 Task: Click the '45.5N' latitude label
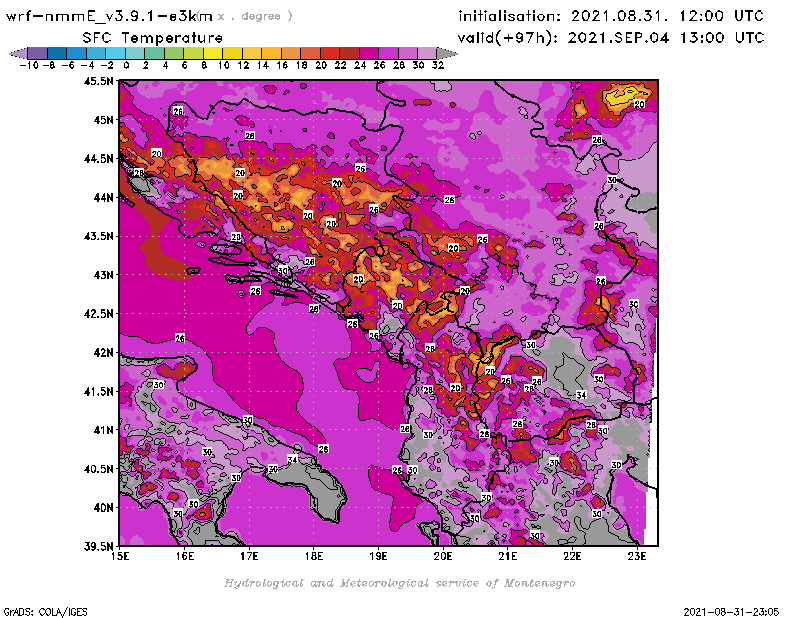click(x=99, y=81)
